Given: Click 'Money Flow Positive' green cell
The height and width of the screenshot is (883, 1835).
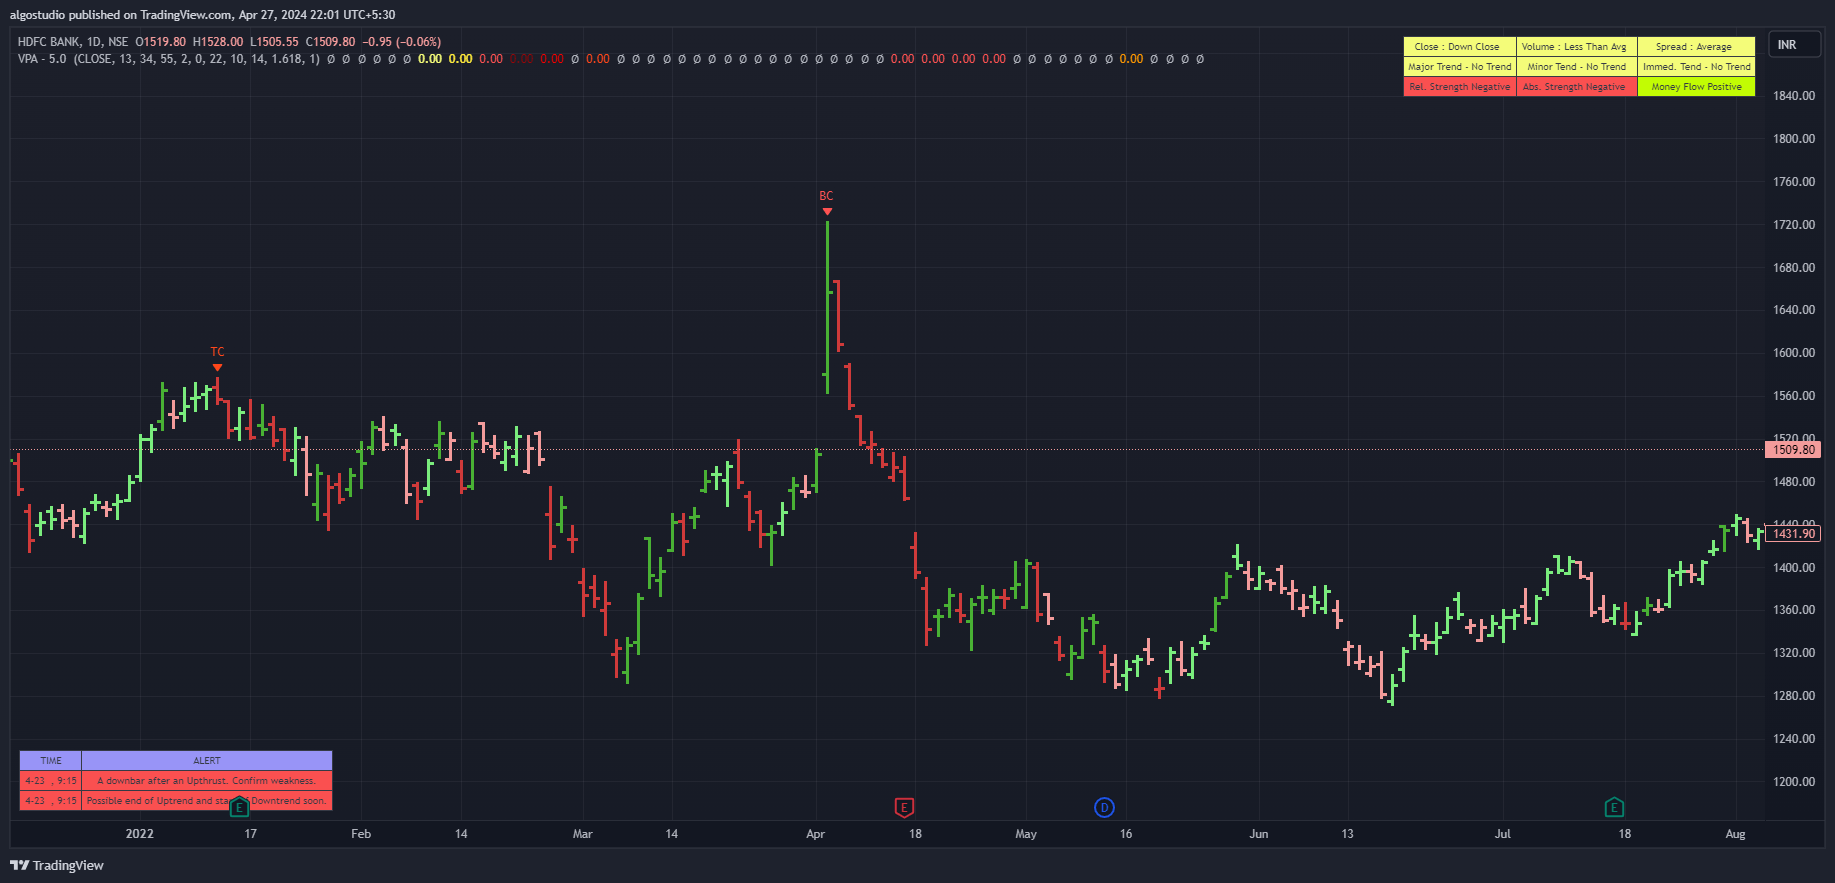Looking at the screenshot, I should 1696,87.
